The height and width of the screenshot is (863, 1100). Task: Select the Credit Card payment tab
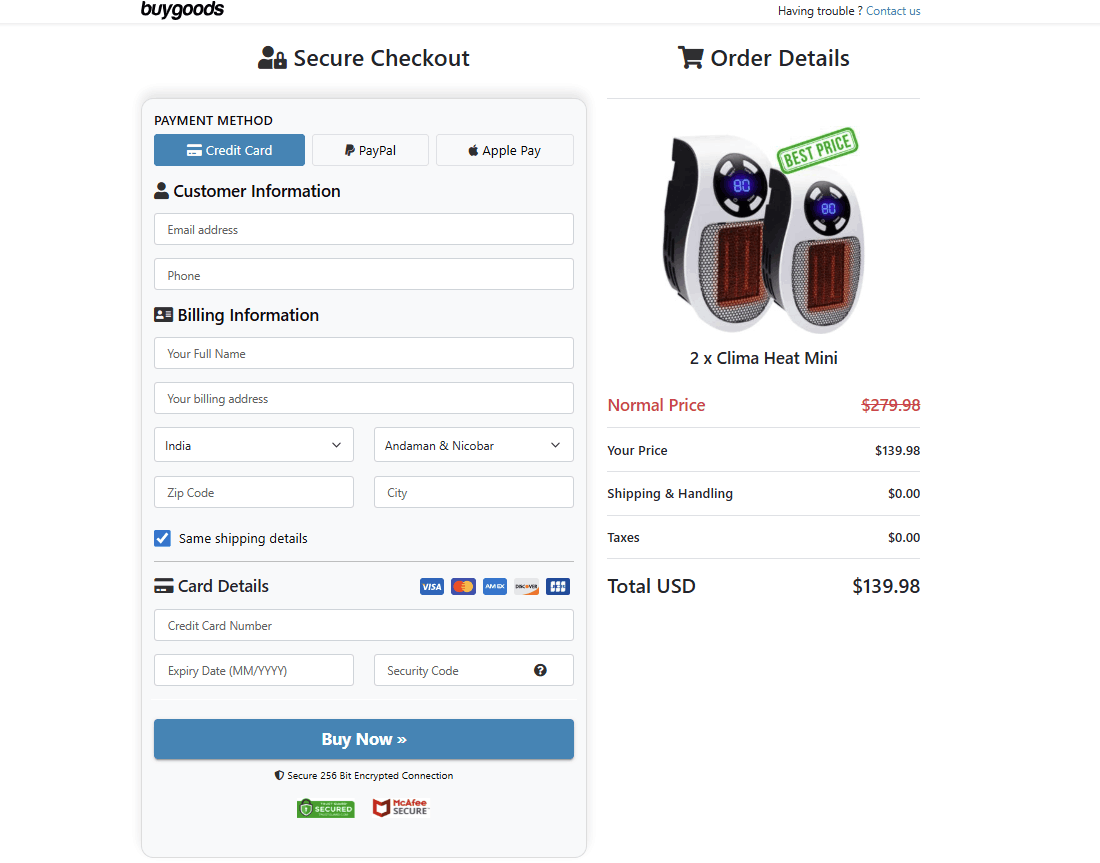click(229, 150)
